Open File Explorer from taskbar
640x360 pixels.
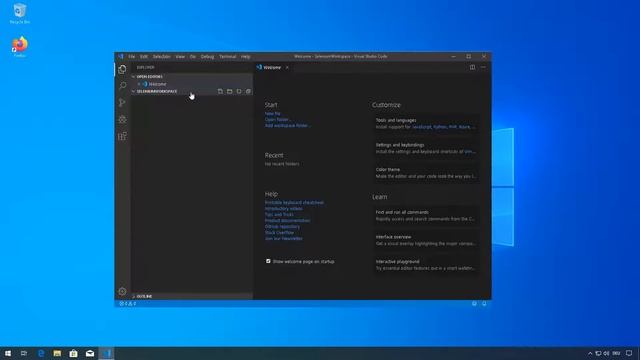click(x=57, y=353)
